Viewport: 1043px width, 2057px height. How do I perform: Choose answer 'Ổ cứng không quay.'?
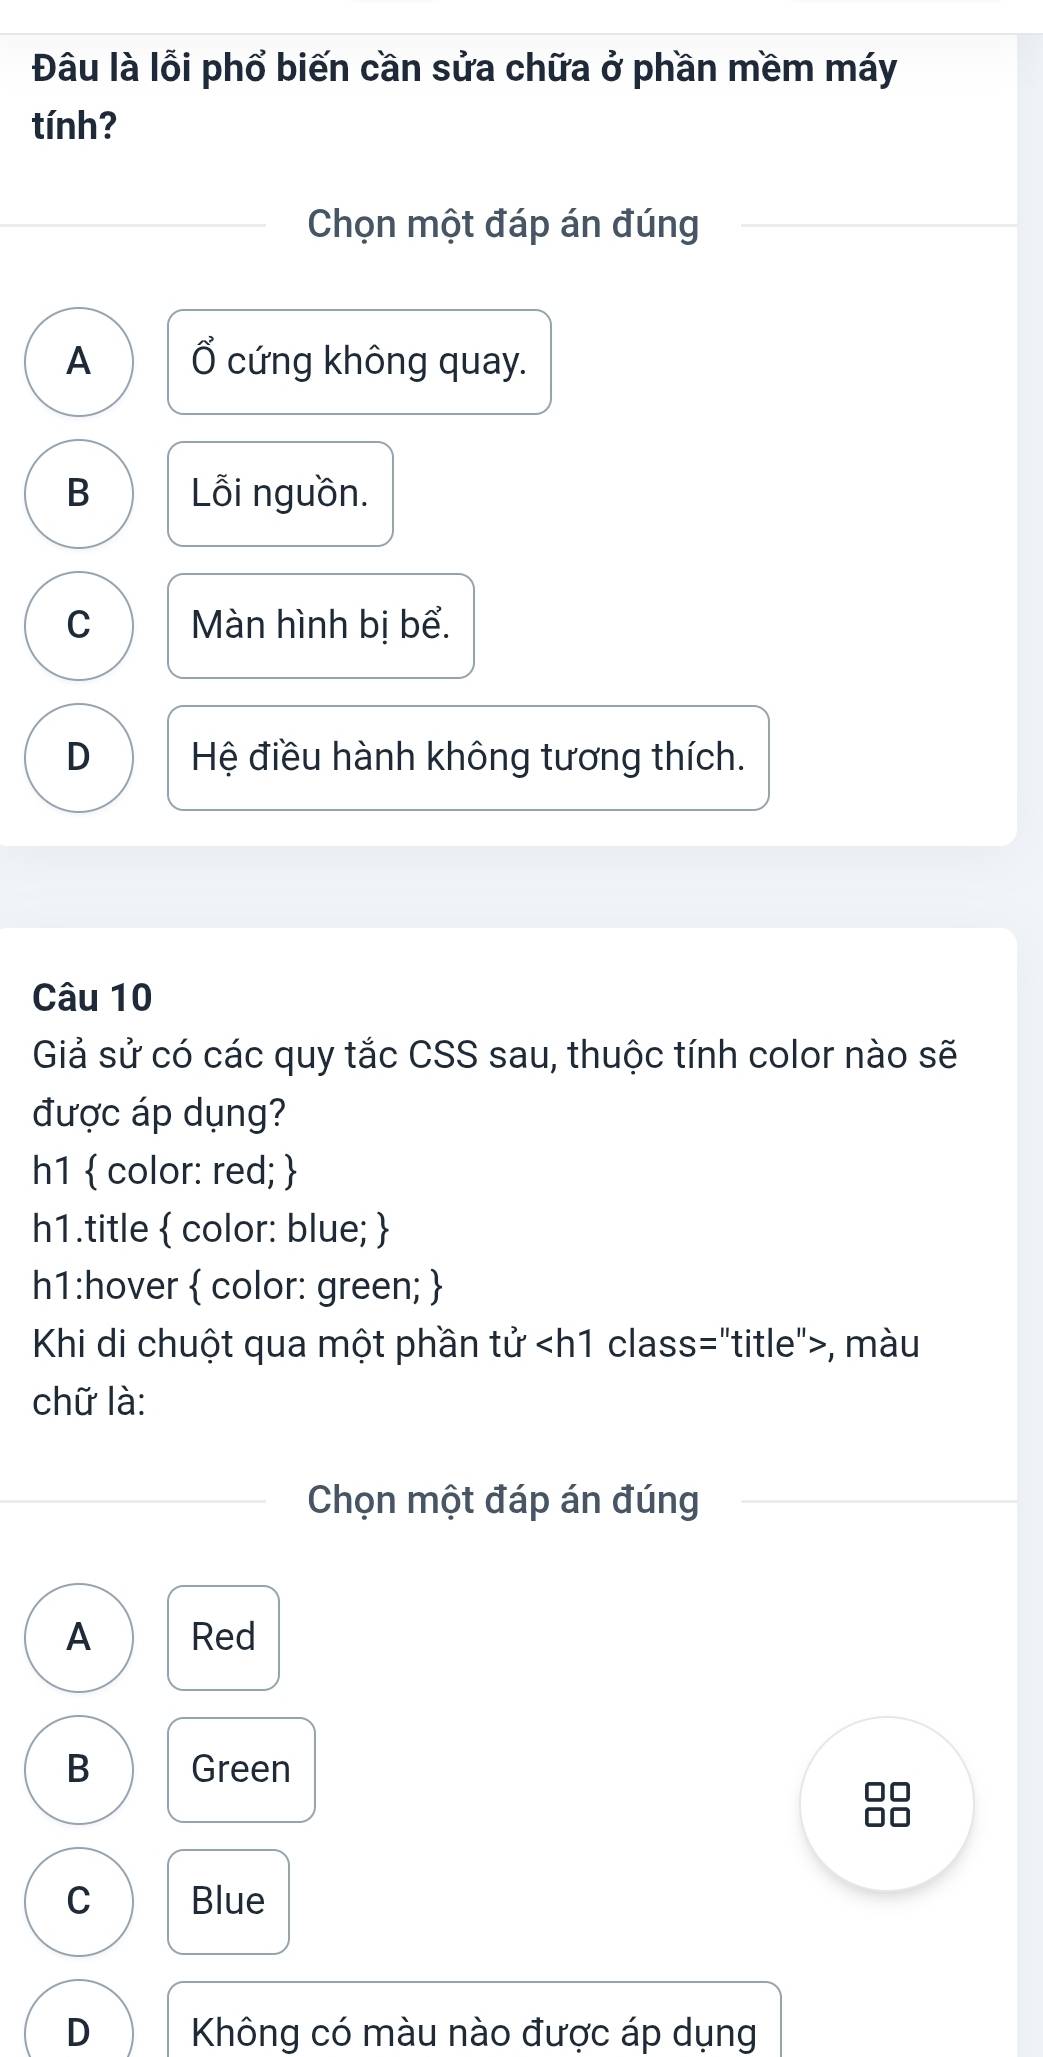coord(359,361)
